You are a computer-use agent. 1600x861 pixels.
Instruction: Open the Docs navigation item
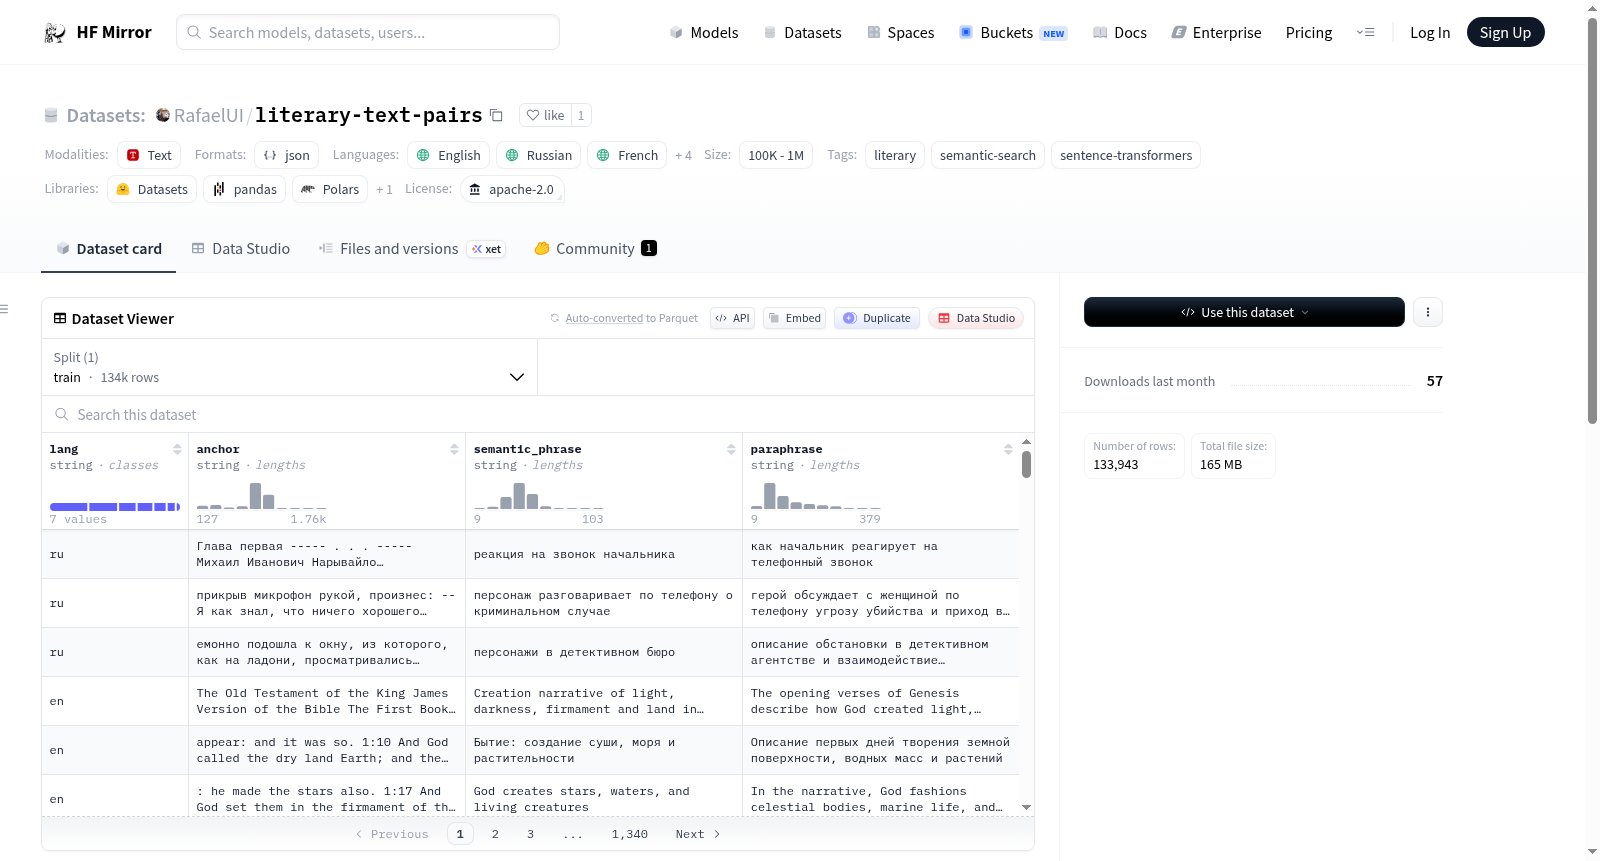(1120, 33)
